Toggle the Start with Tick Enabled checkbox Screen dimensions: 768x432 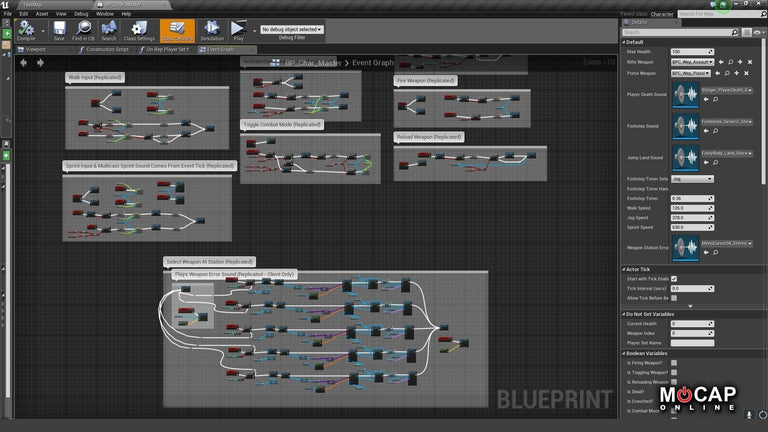(x=674, y=279)
